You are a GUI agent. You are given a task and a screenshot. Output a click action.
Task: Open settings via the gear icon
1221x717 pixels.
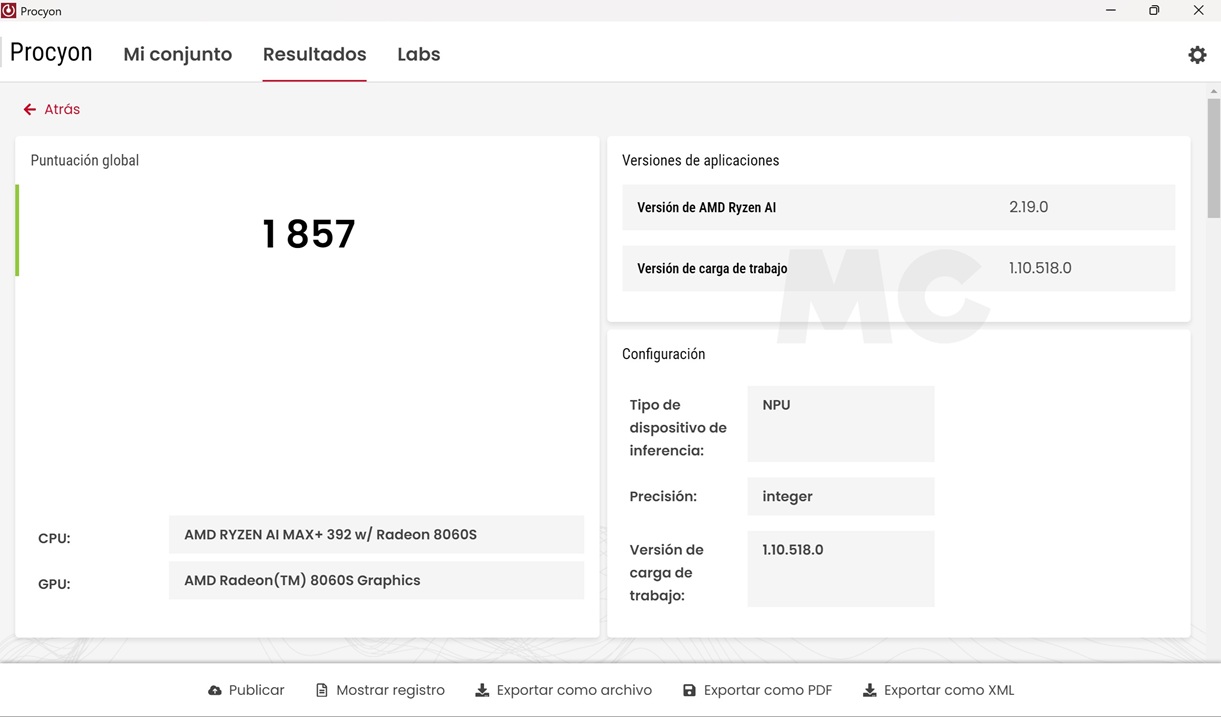tap(1197, 54)
